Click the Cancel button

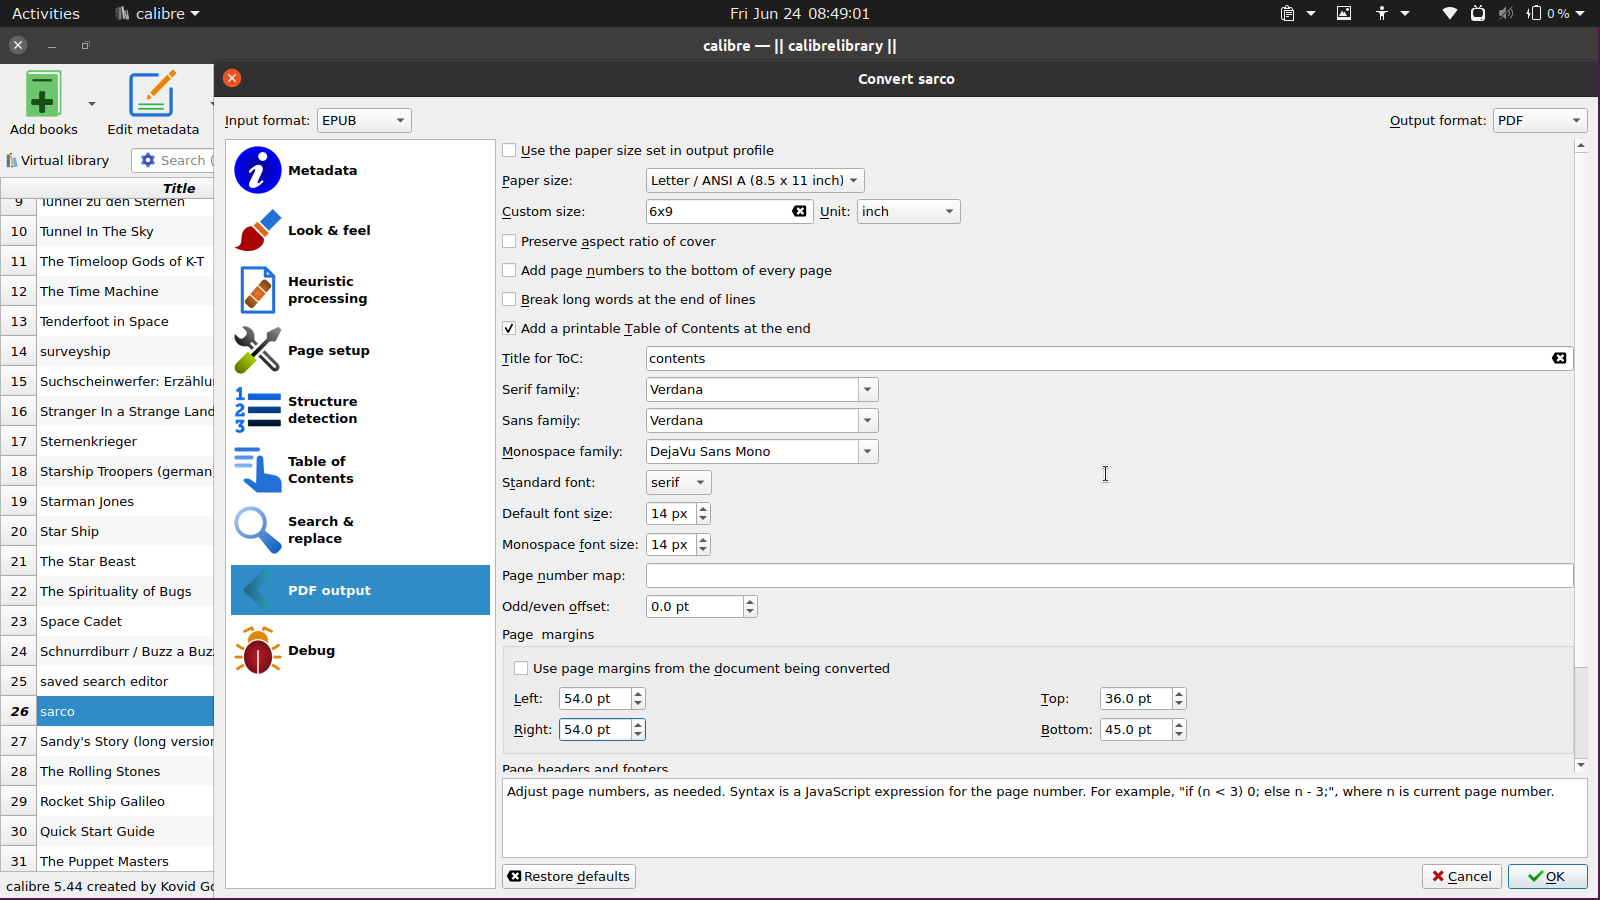click(1462, 876)
